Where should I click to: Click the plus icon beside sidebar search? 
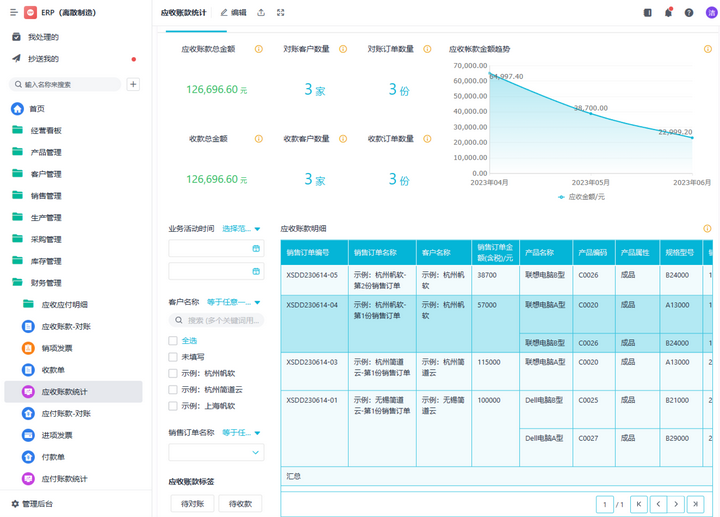133,85
